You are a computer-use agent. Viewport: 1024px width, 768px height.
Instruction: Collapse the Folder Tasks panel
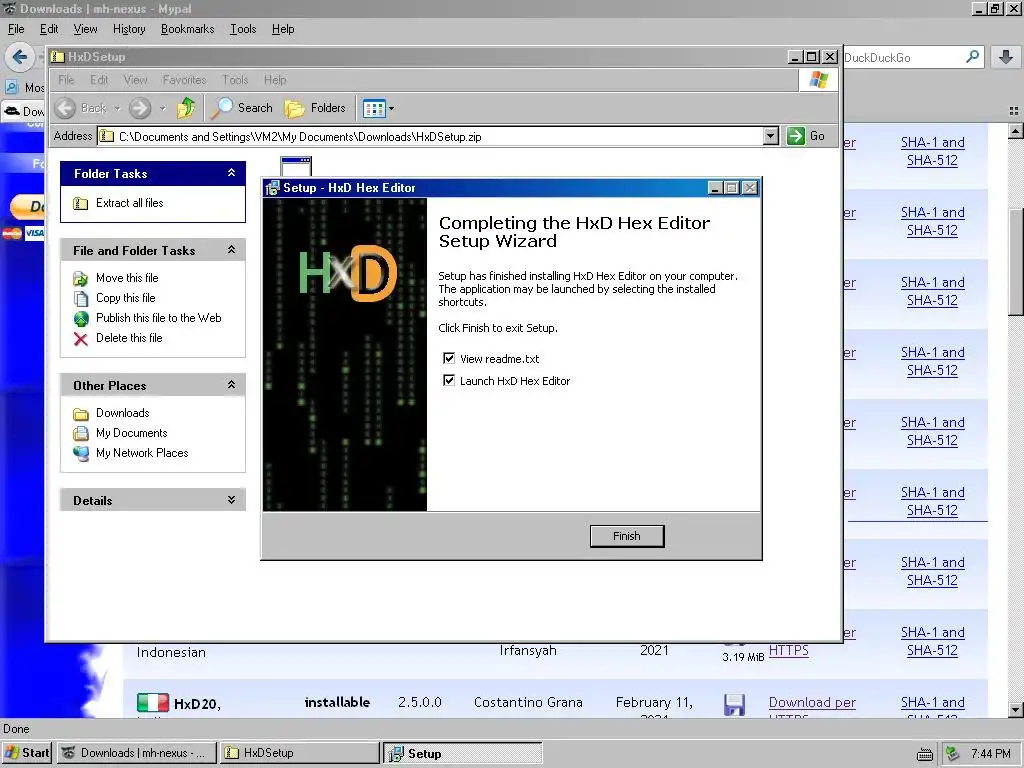pos(231,173)
